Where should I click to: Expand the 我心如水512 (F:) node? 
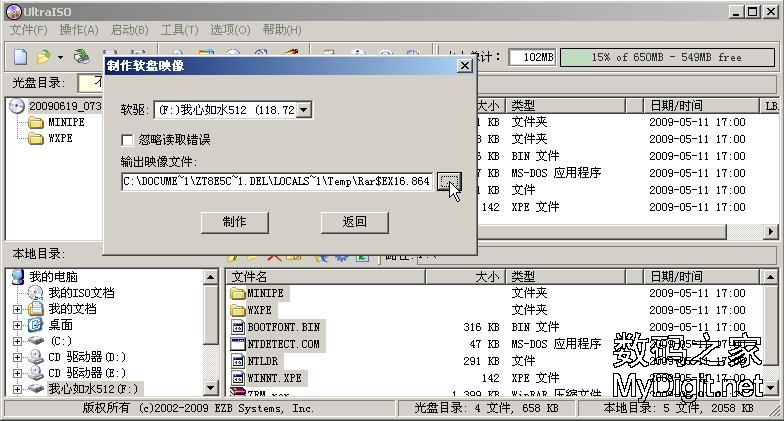[x=18, y=390]
